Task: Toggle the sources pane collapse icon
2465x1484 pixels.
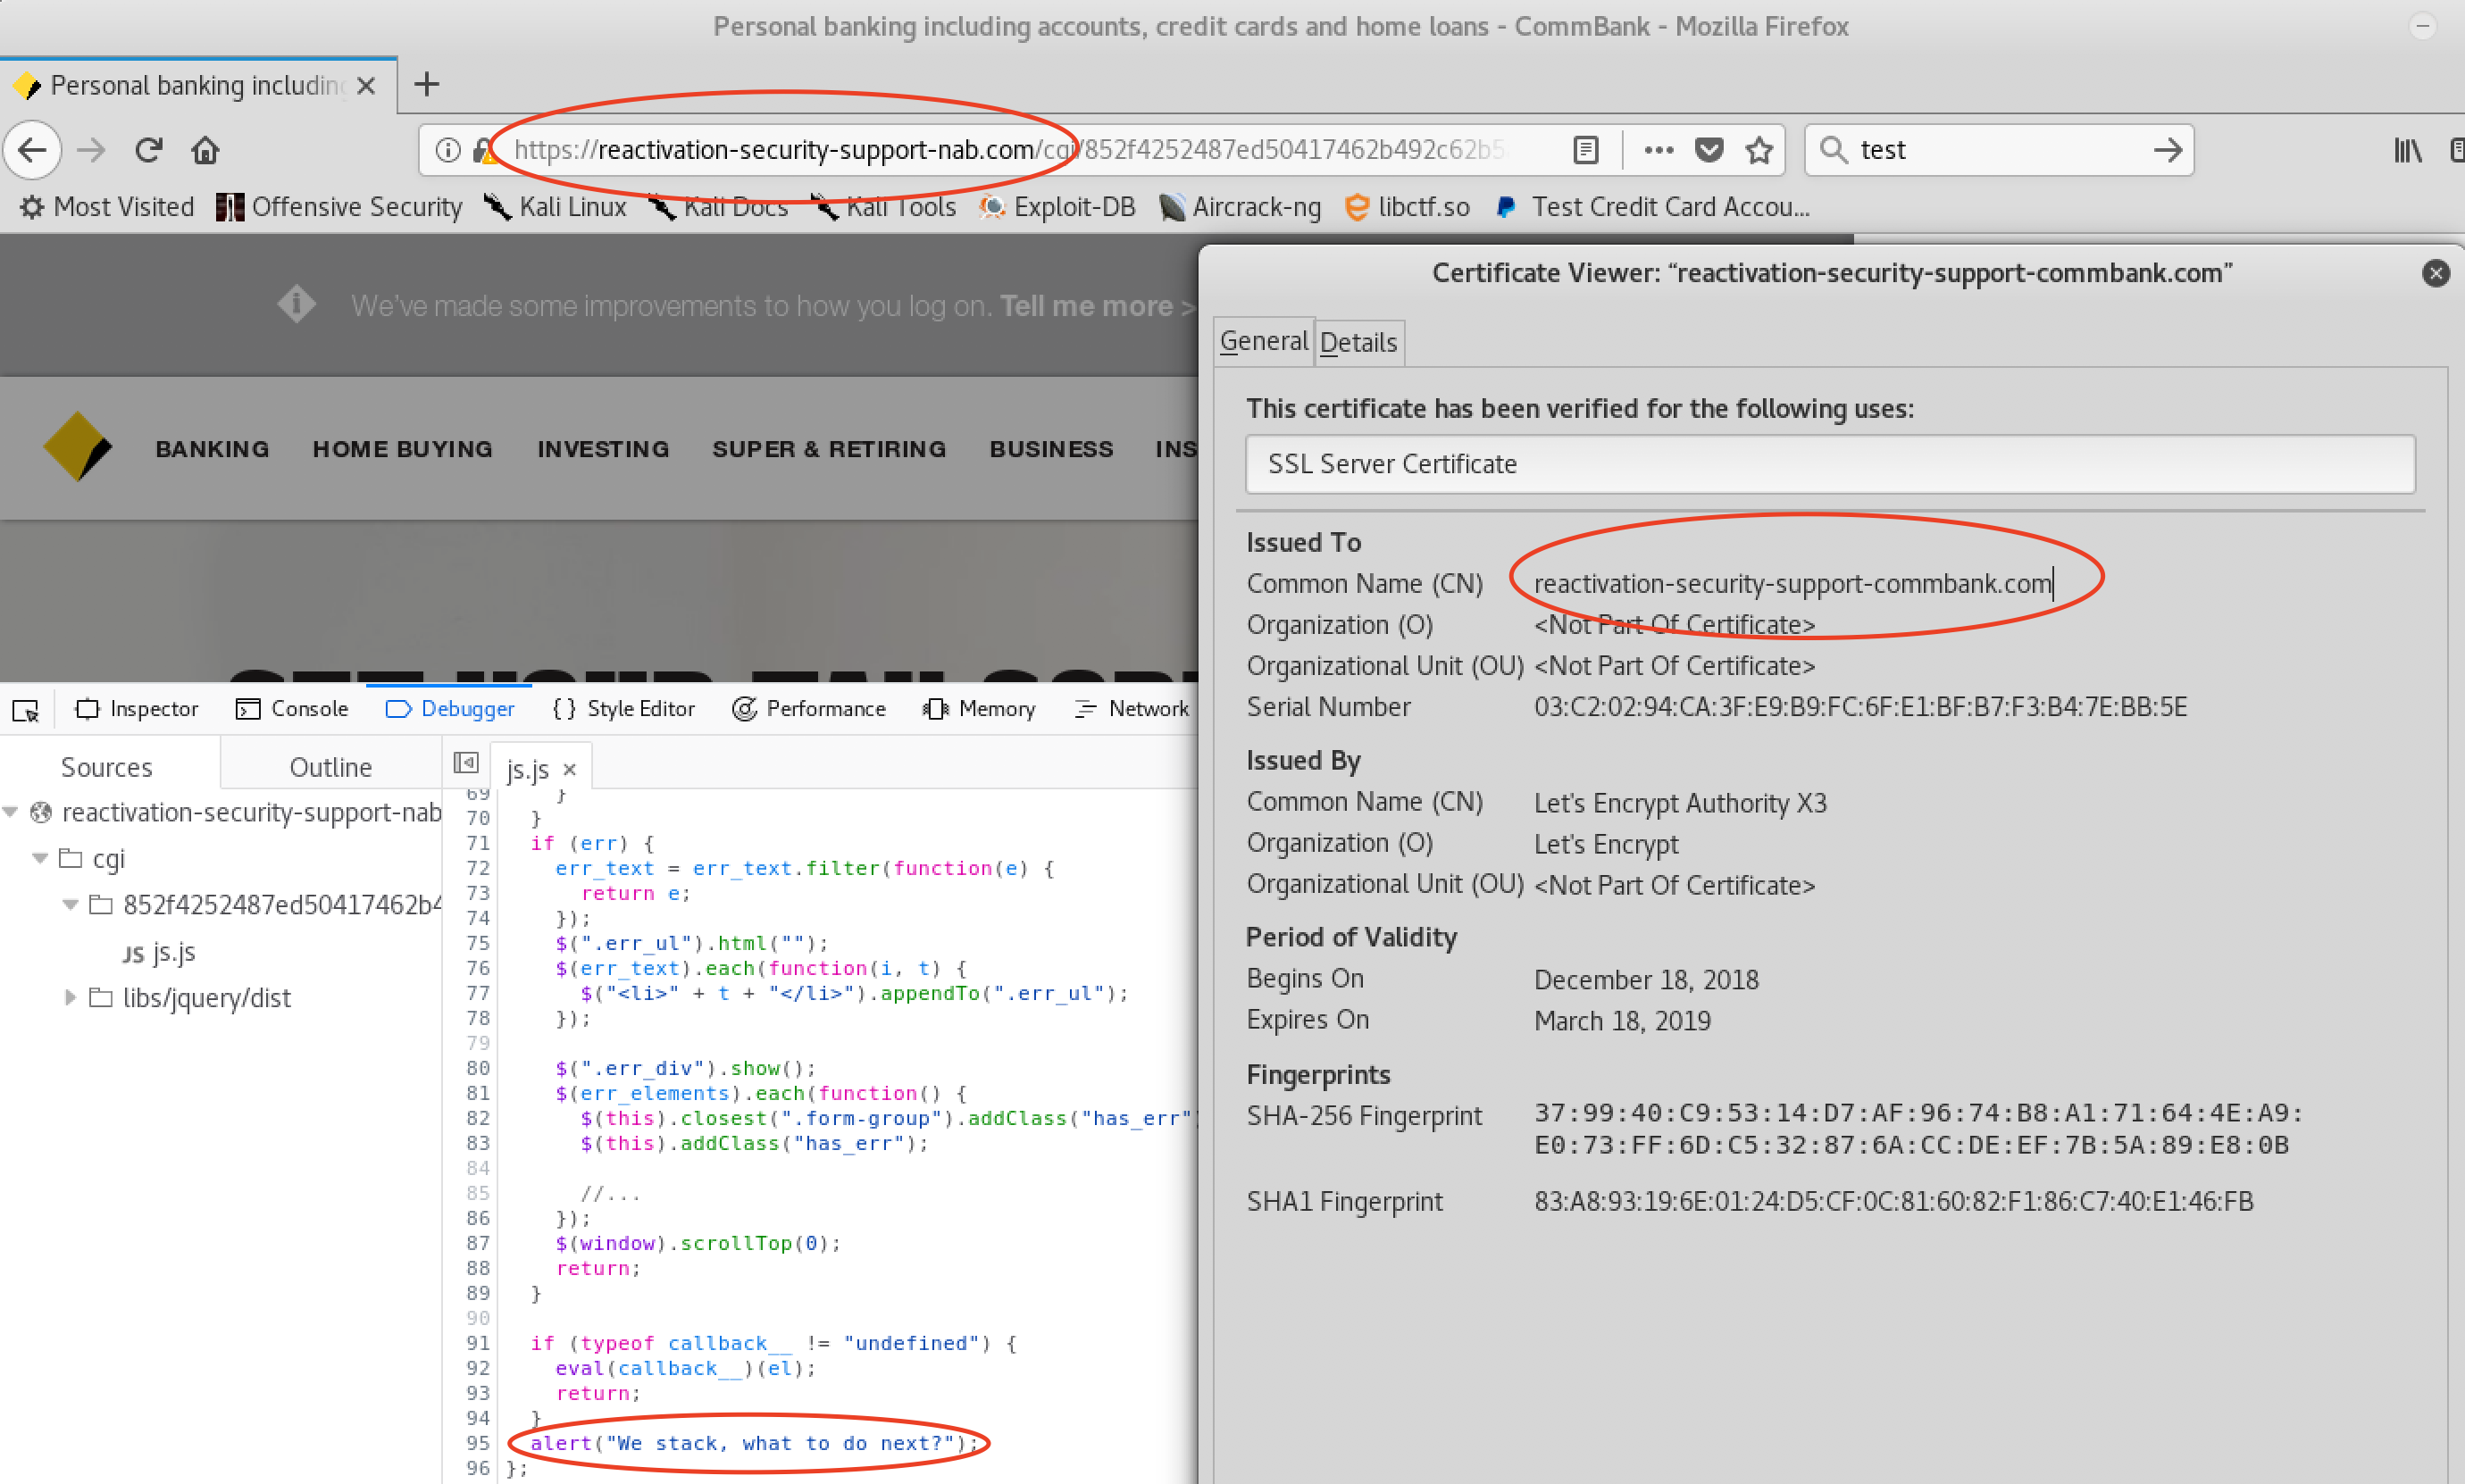Action: click(x=466, y=763)
